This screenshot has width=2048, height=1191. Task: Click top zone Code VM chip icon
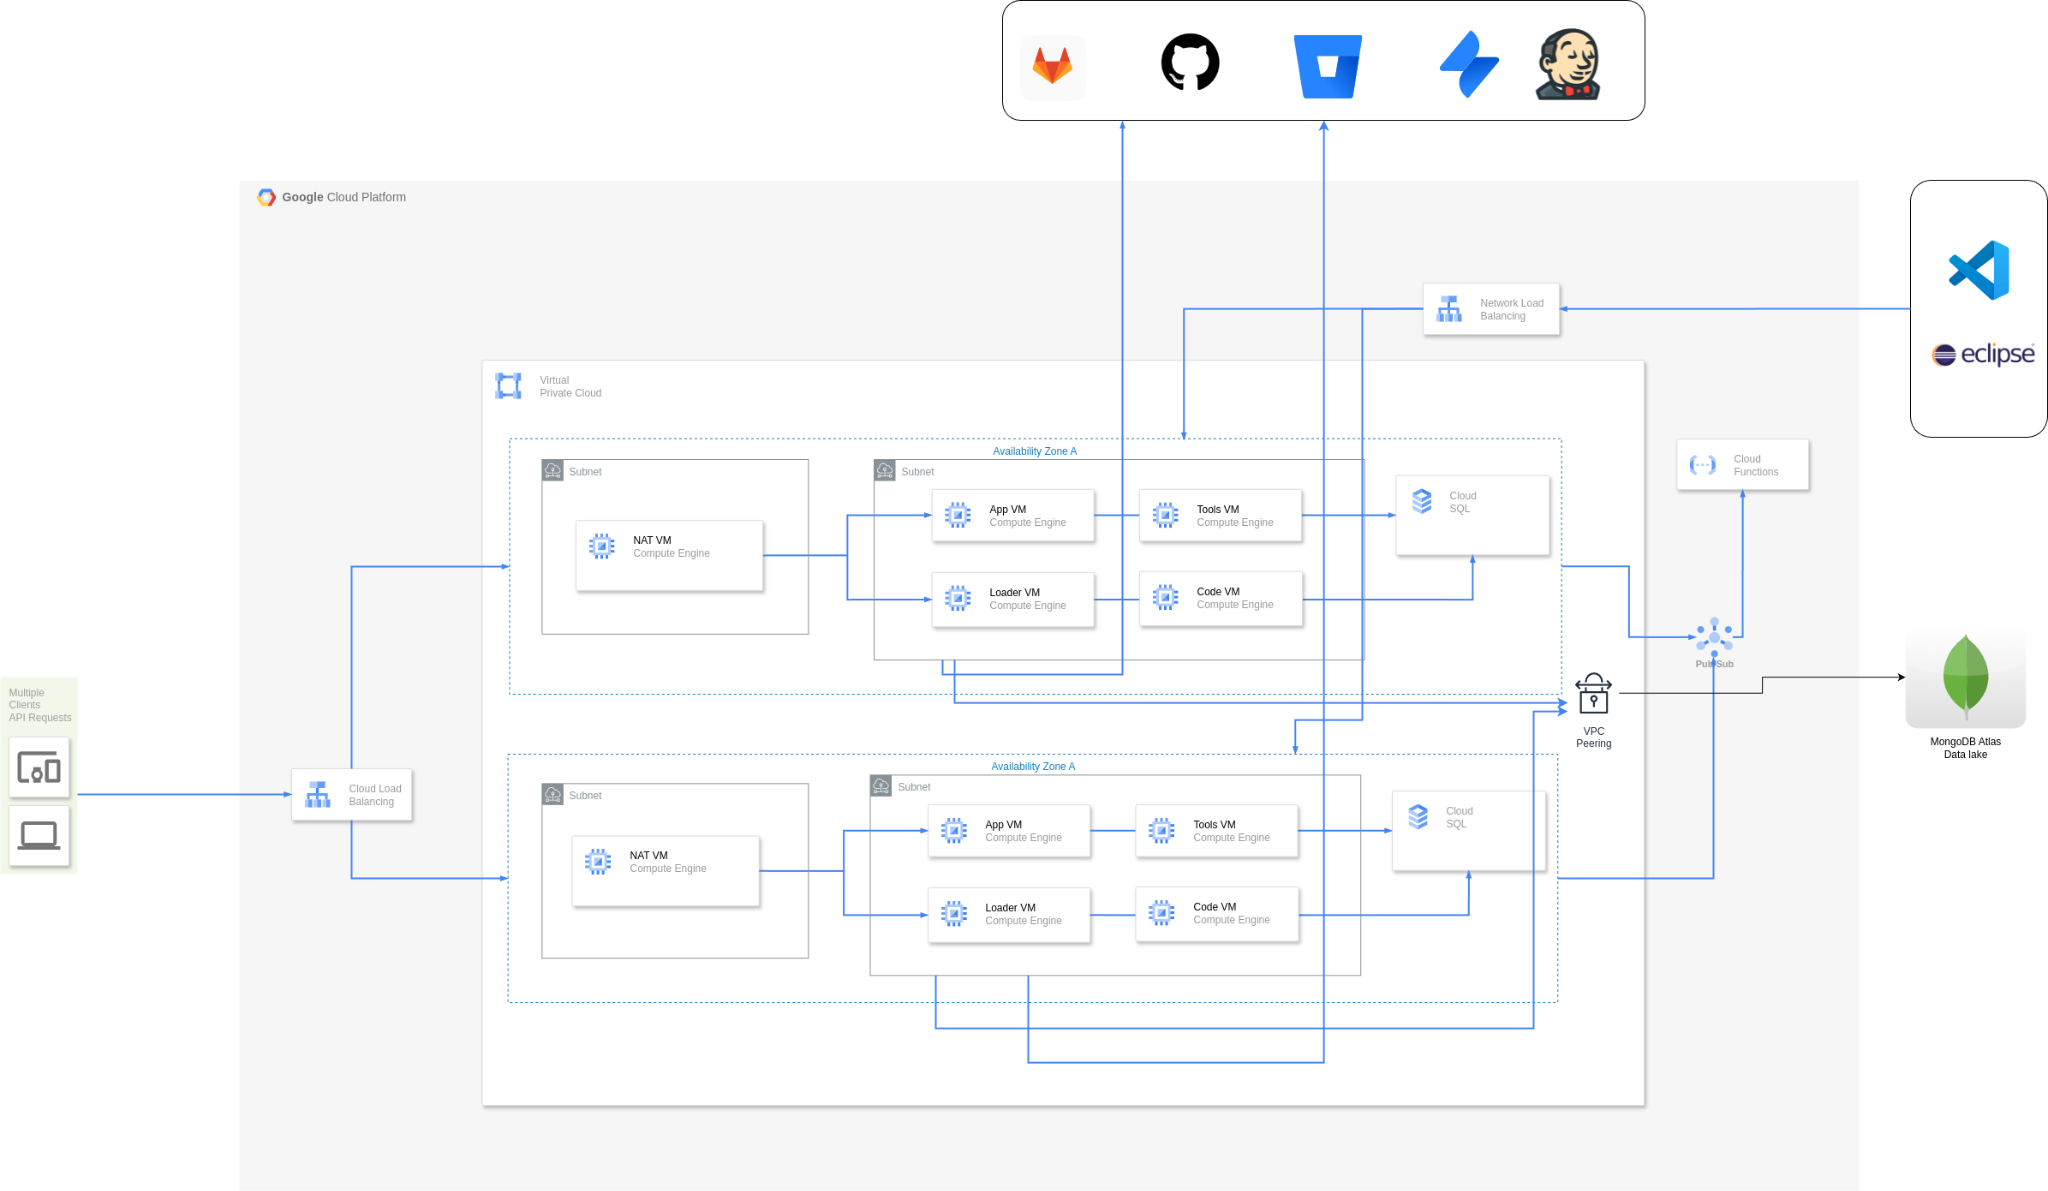click(x=1166, y=598)
